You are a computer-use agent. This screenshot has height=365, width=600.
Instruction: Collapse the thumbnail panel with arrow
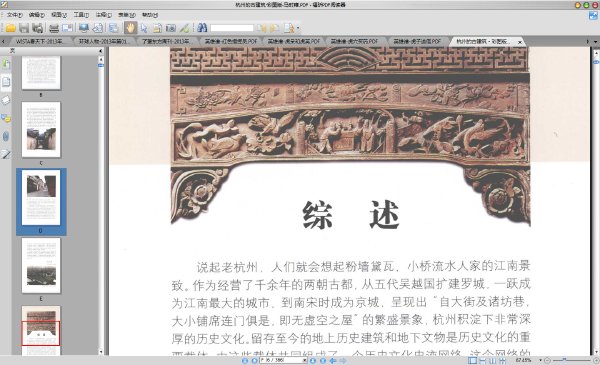click(101, 51)
